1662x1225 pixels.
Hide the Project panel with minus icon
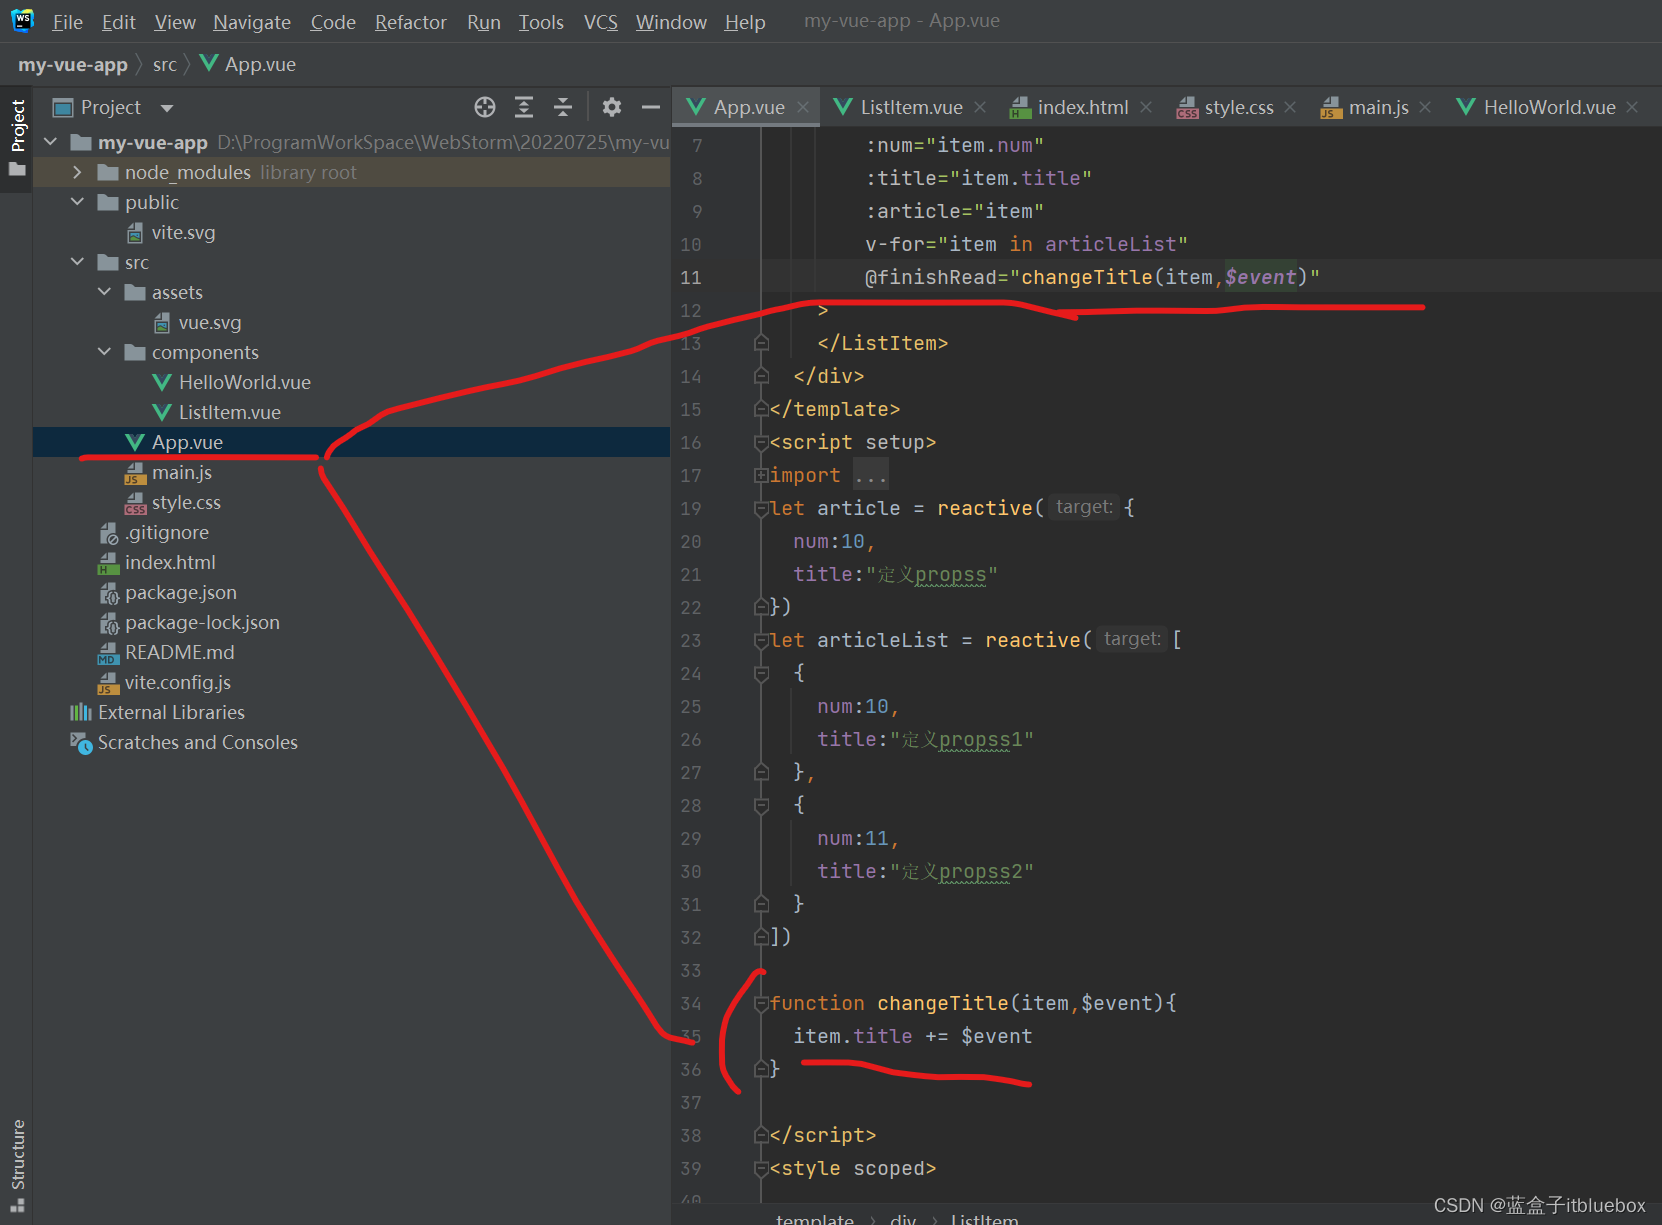[x=651, y=107]
